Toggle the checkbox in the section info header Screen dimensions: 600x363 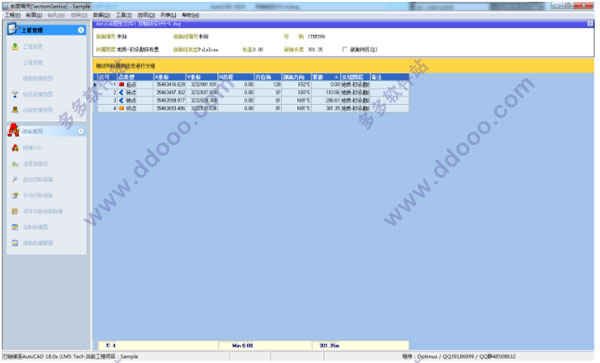click(345, 49)
